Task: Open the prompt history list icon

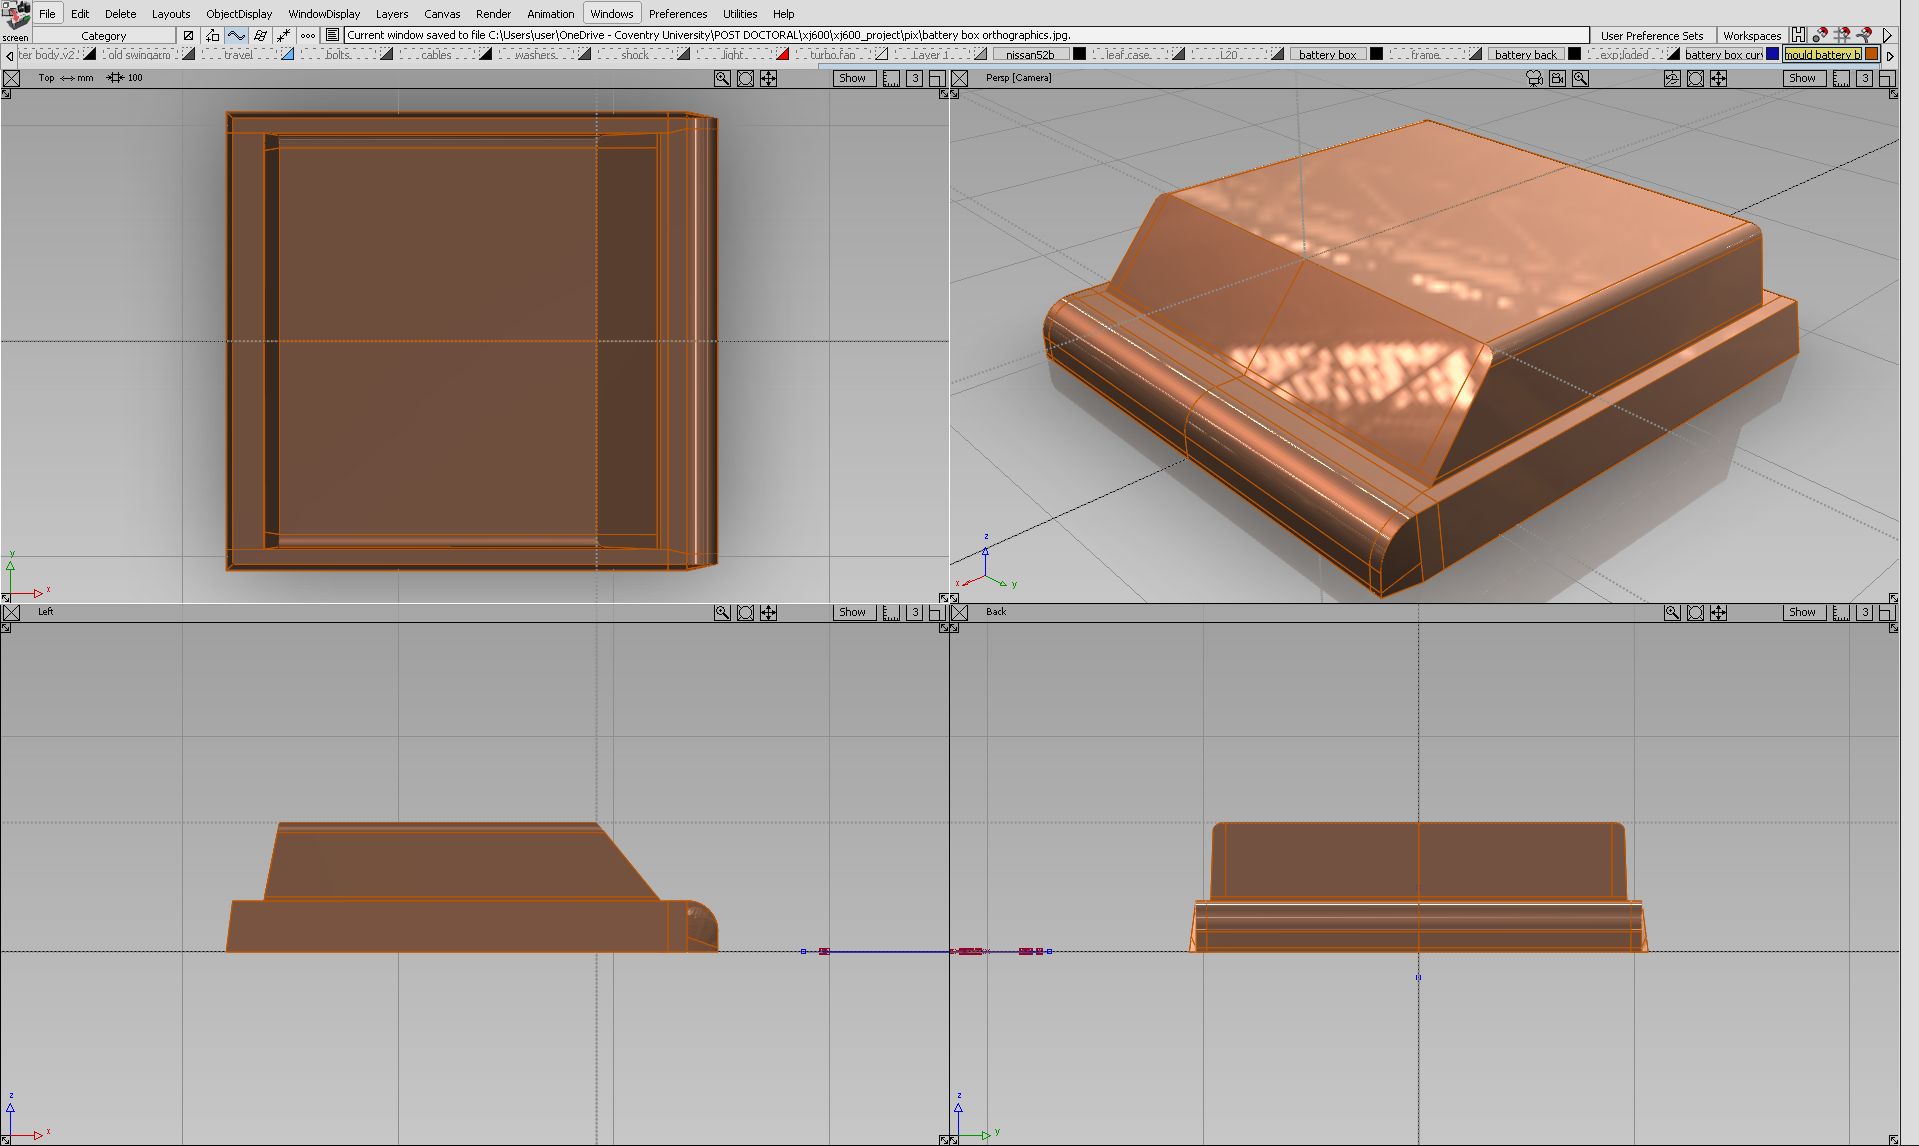Action: pos(333,35)
